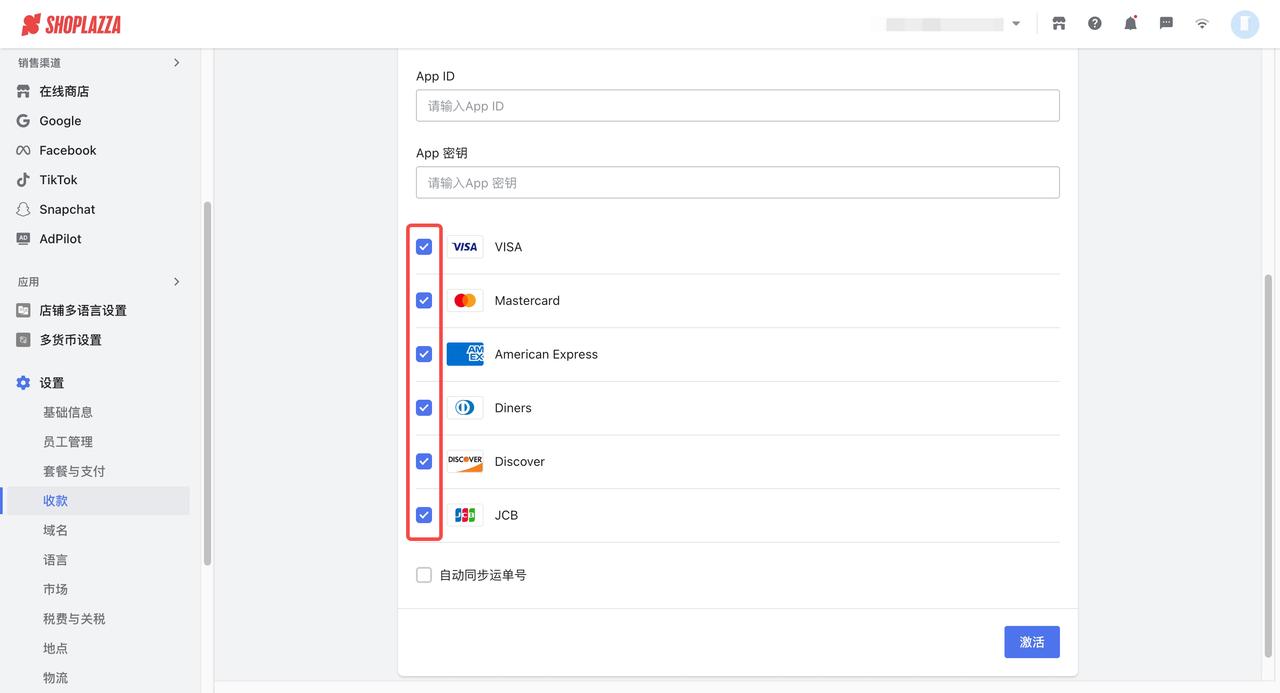Open notifications bell icon
This screenshot has width=1280, height=693.
1131,24
